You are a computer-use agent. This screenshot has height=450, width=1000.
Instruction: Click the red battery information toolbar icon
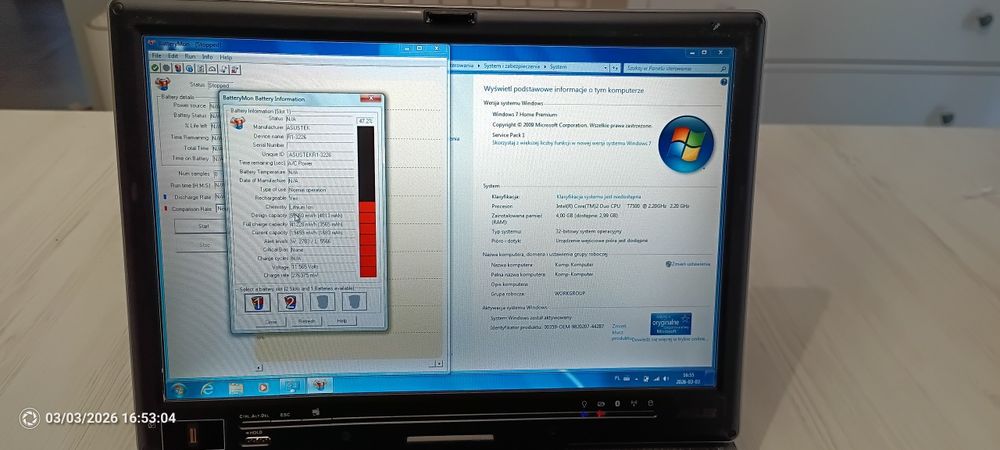(178, 68)
